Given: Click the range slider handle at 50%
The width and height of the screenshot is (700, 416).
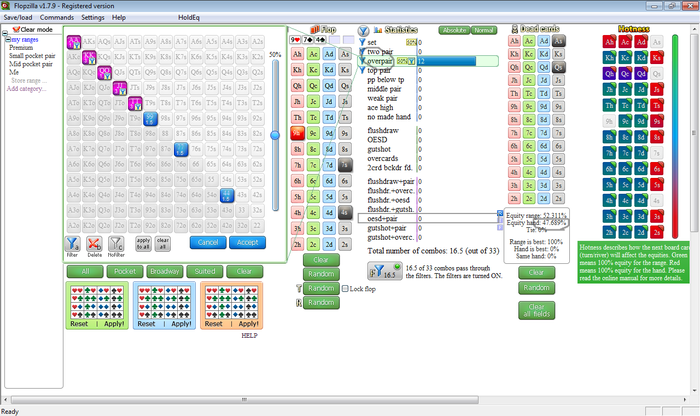Looking at the screenshot, I should (x=275, y=134).
